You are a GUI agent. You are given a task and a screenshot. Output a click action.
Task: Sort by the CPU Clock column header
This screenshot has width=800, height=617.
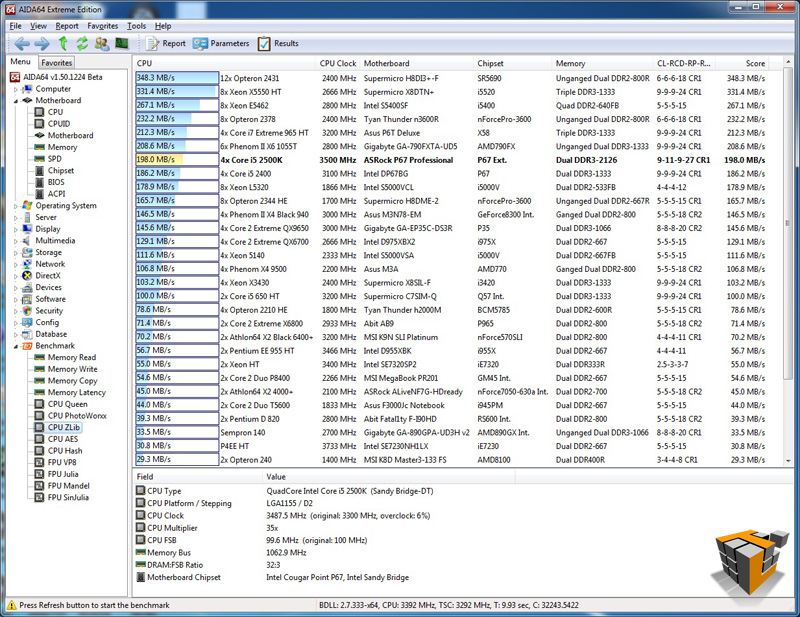point(338,63)
